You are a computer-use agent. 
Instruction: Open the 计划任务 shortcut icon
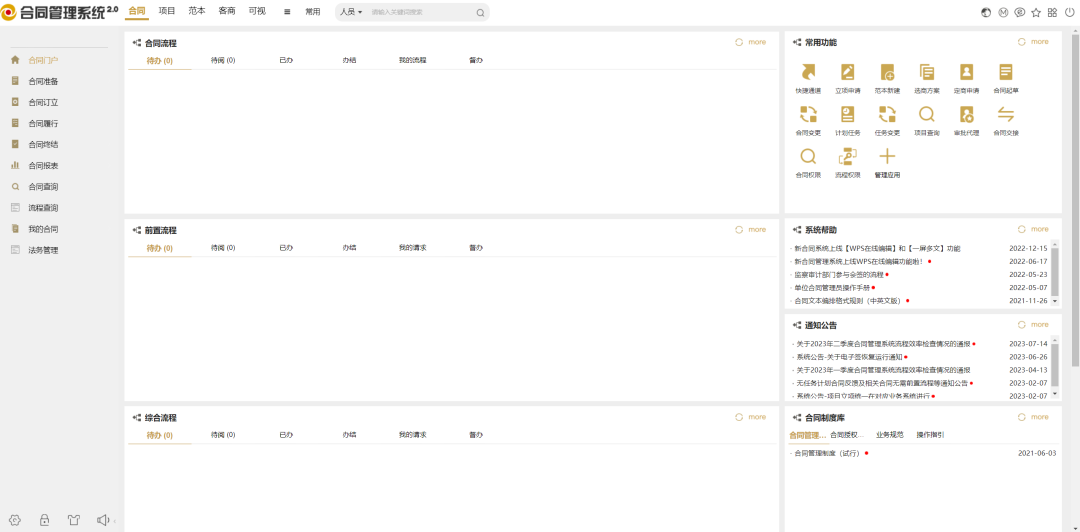point(847,116)
